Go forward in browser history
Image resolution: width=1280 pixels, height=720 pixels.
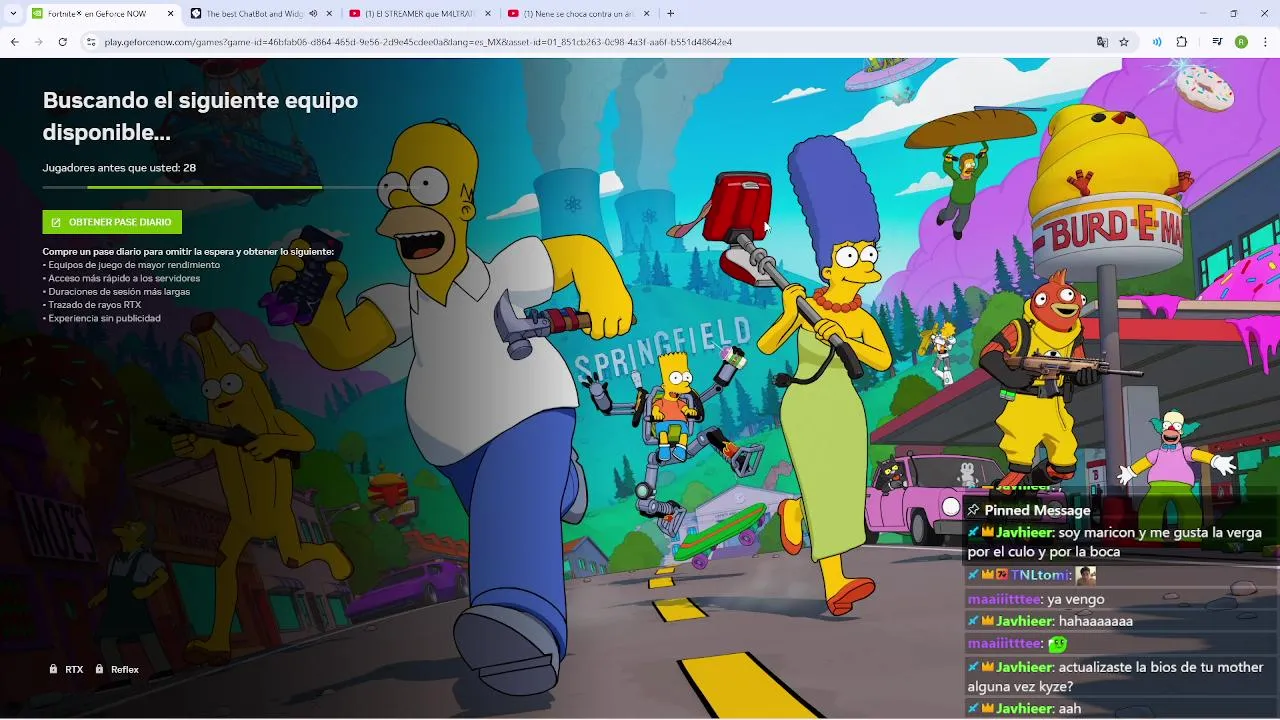click(38, 42)
